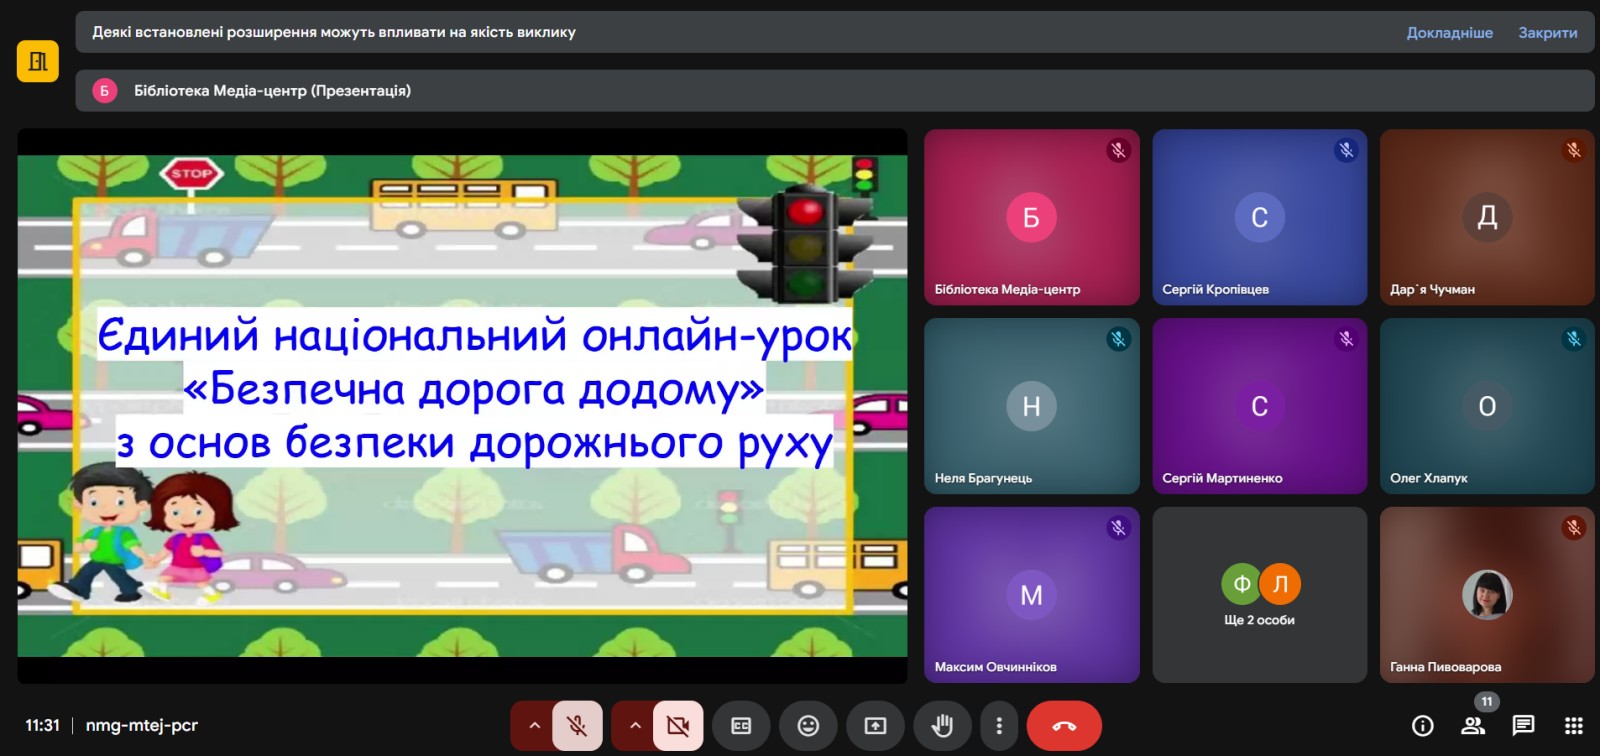The image size is (1600, 756).
Task: Click the pink Б presenter avatar in banner
Action: coord(104,91)
